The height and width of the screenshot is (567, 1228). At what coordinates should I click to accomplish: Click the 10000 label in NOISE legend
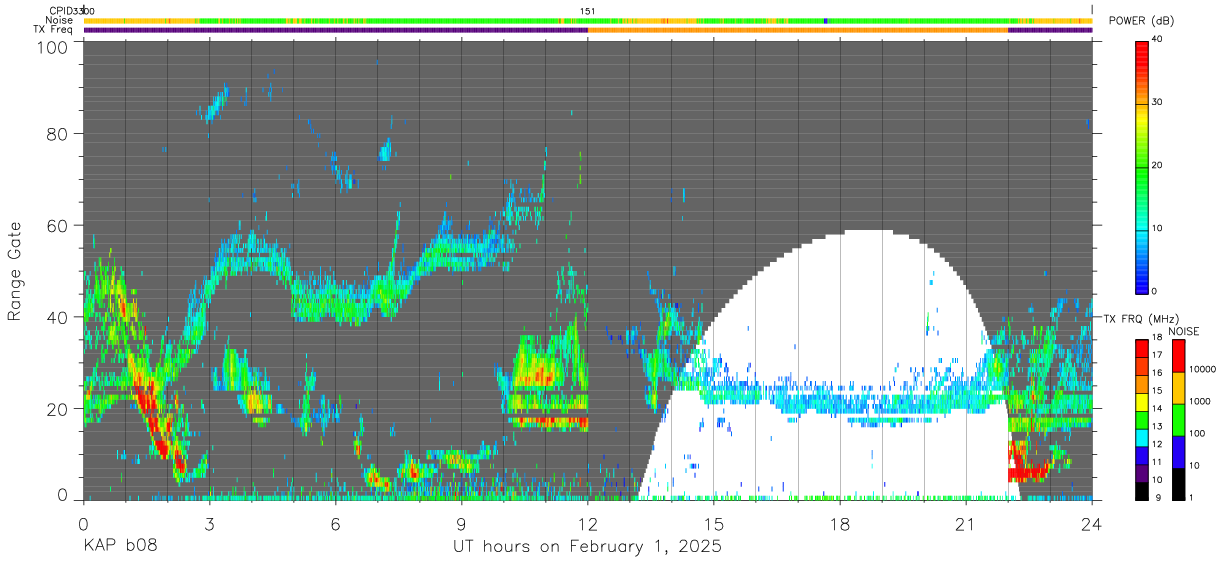pyautogui.click(x=1201, y=370)
